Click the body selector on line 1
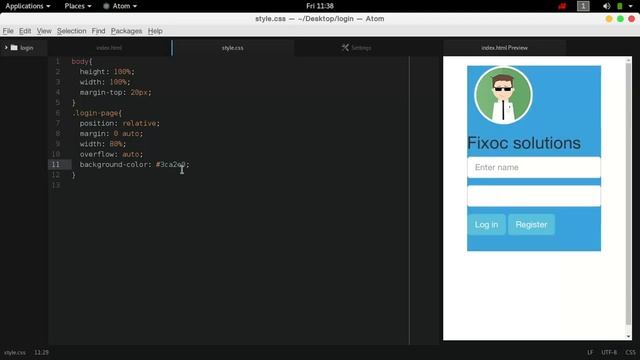The image size is (640, 360). pyautogui.click(x=80, y=62)
